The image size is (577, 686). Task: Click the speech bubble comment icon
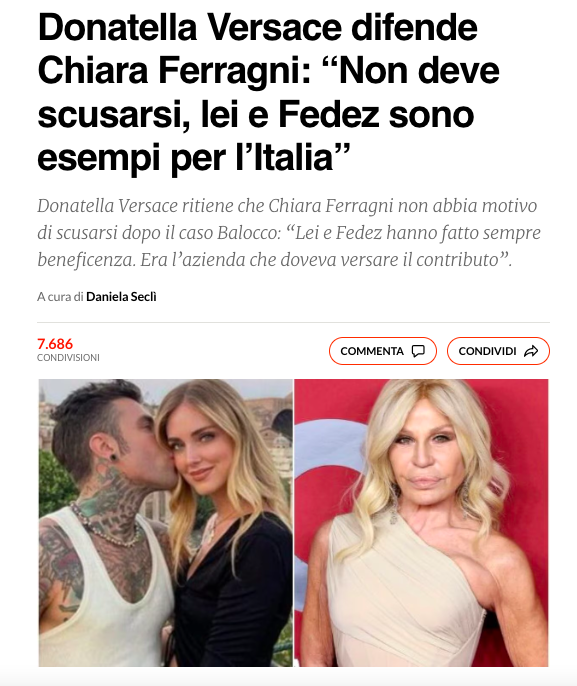418,351
